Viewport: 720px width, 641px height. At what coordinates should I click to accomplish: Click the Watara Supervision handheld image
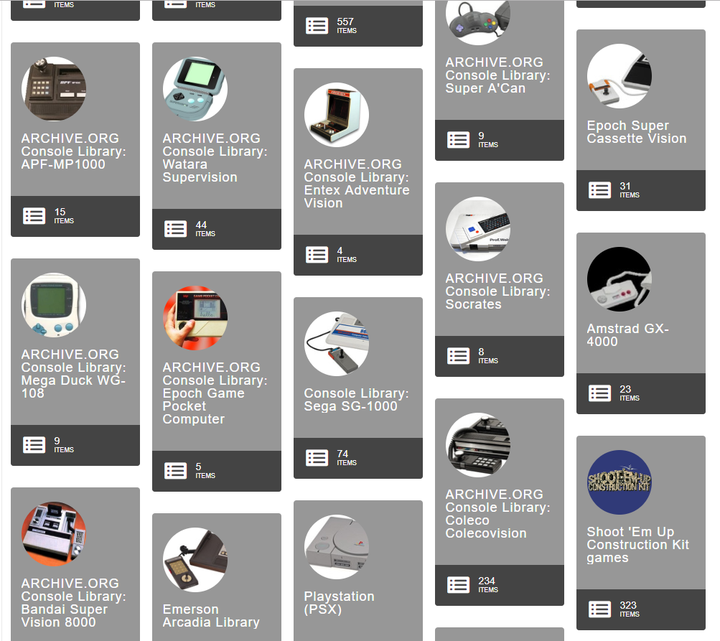click(x=195, y=89)
